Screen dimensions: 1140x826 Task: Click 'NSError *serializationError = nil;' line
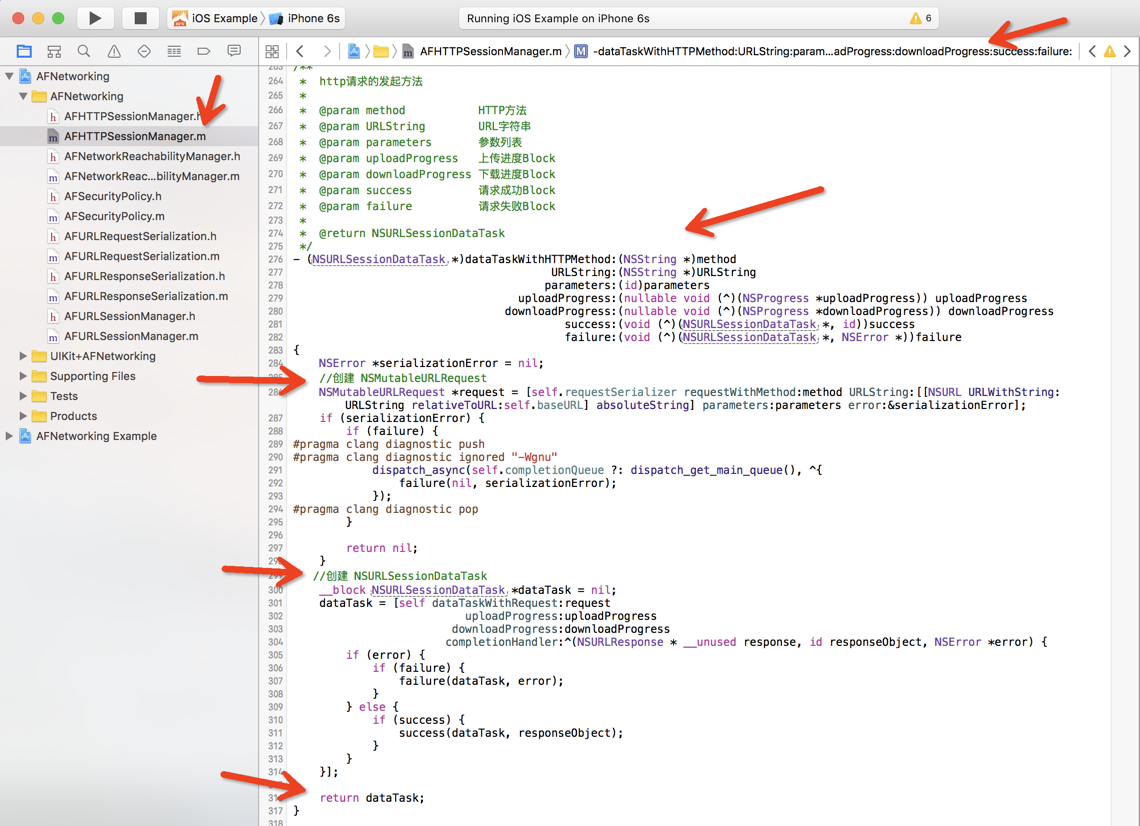[430, 363]
